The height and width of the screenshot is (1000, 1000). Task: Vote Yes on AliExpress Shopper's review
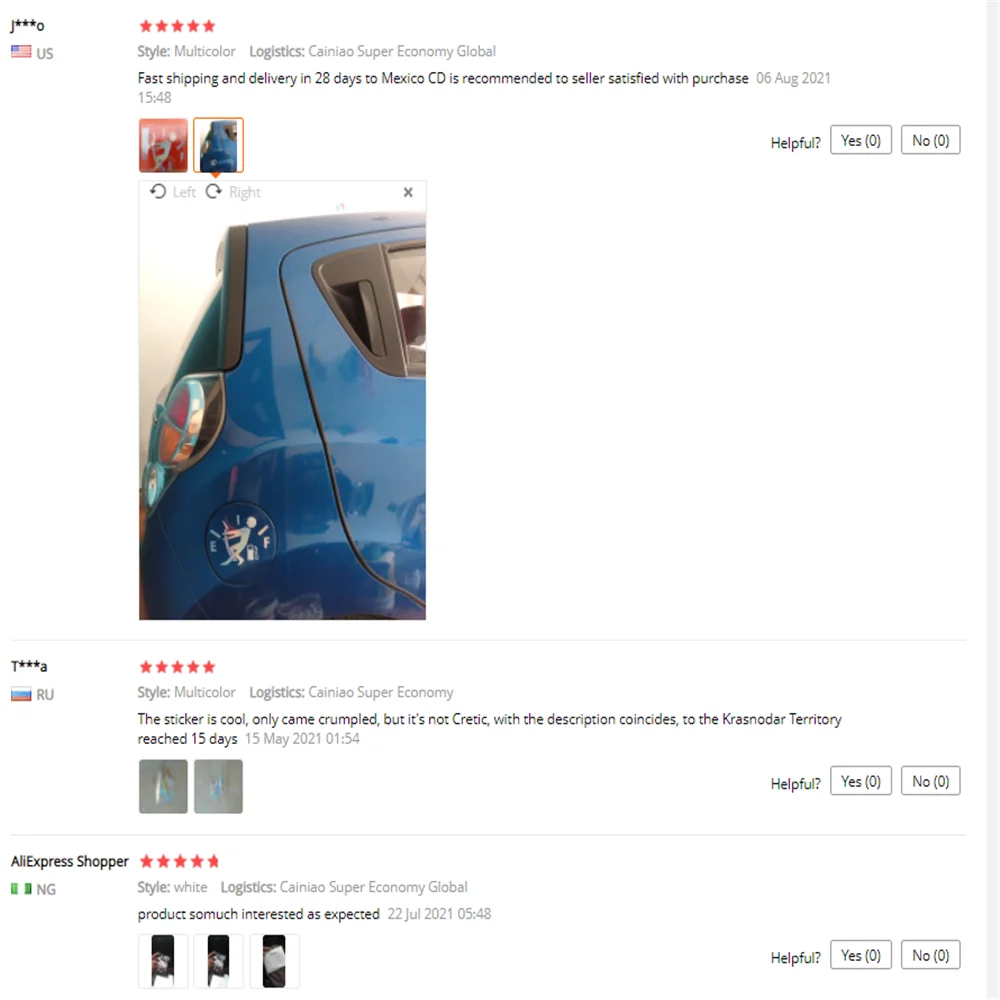click(860, 955)
